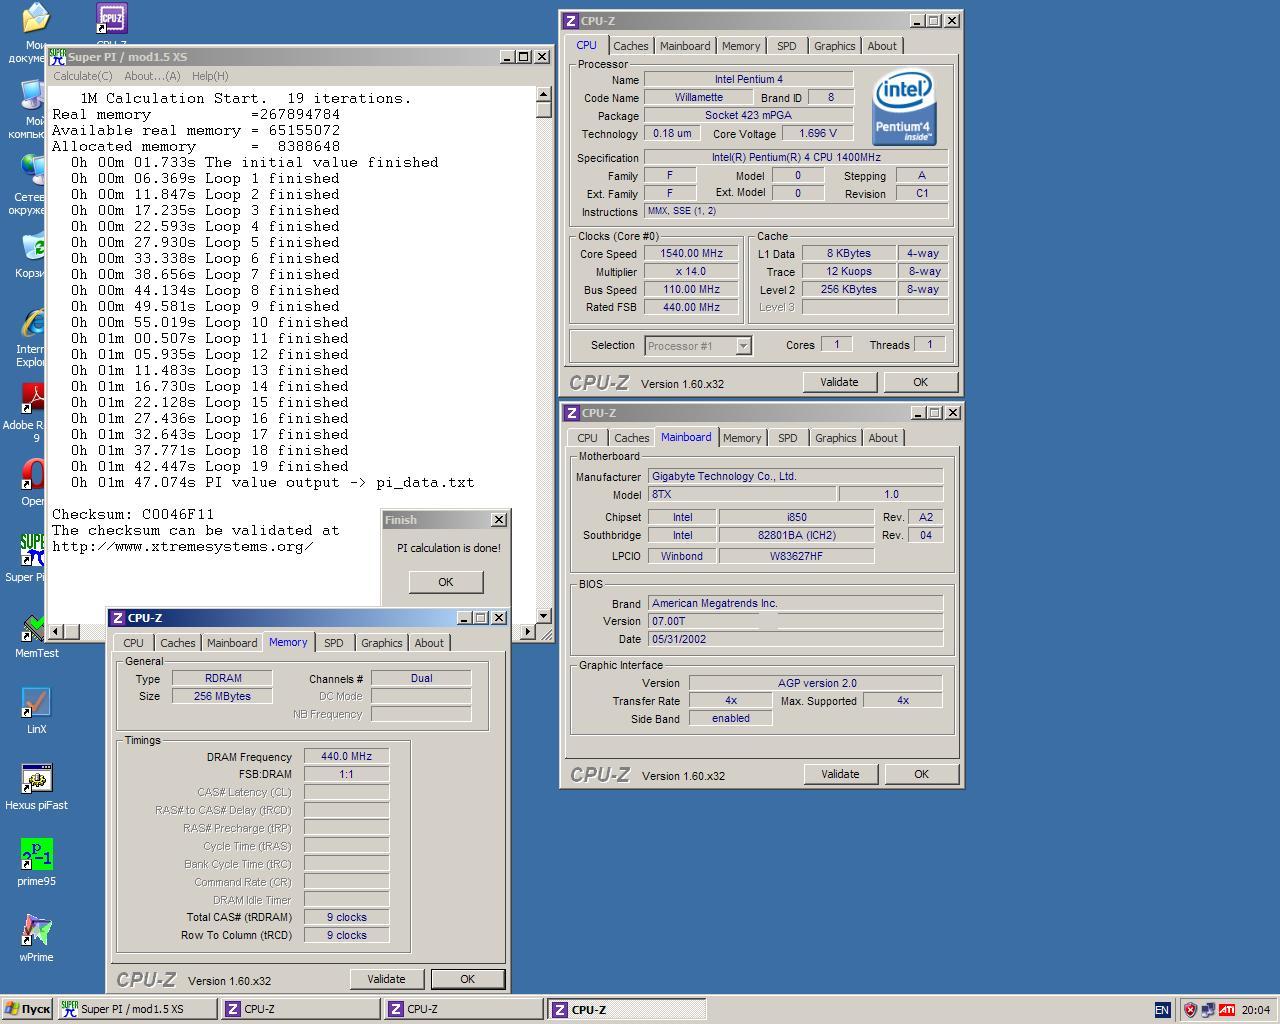Click OK in Memory CPU-Z window
This screenshot has width=1280, height=1024.
[x=467, y=979]
